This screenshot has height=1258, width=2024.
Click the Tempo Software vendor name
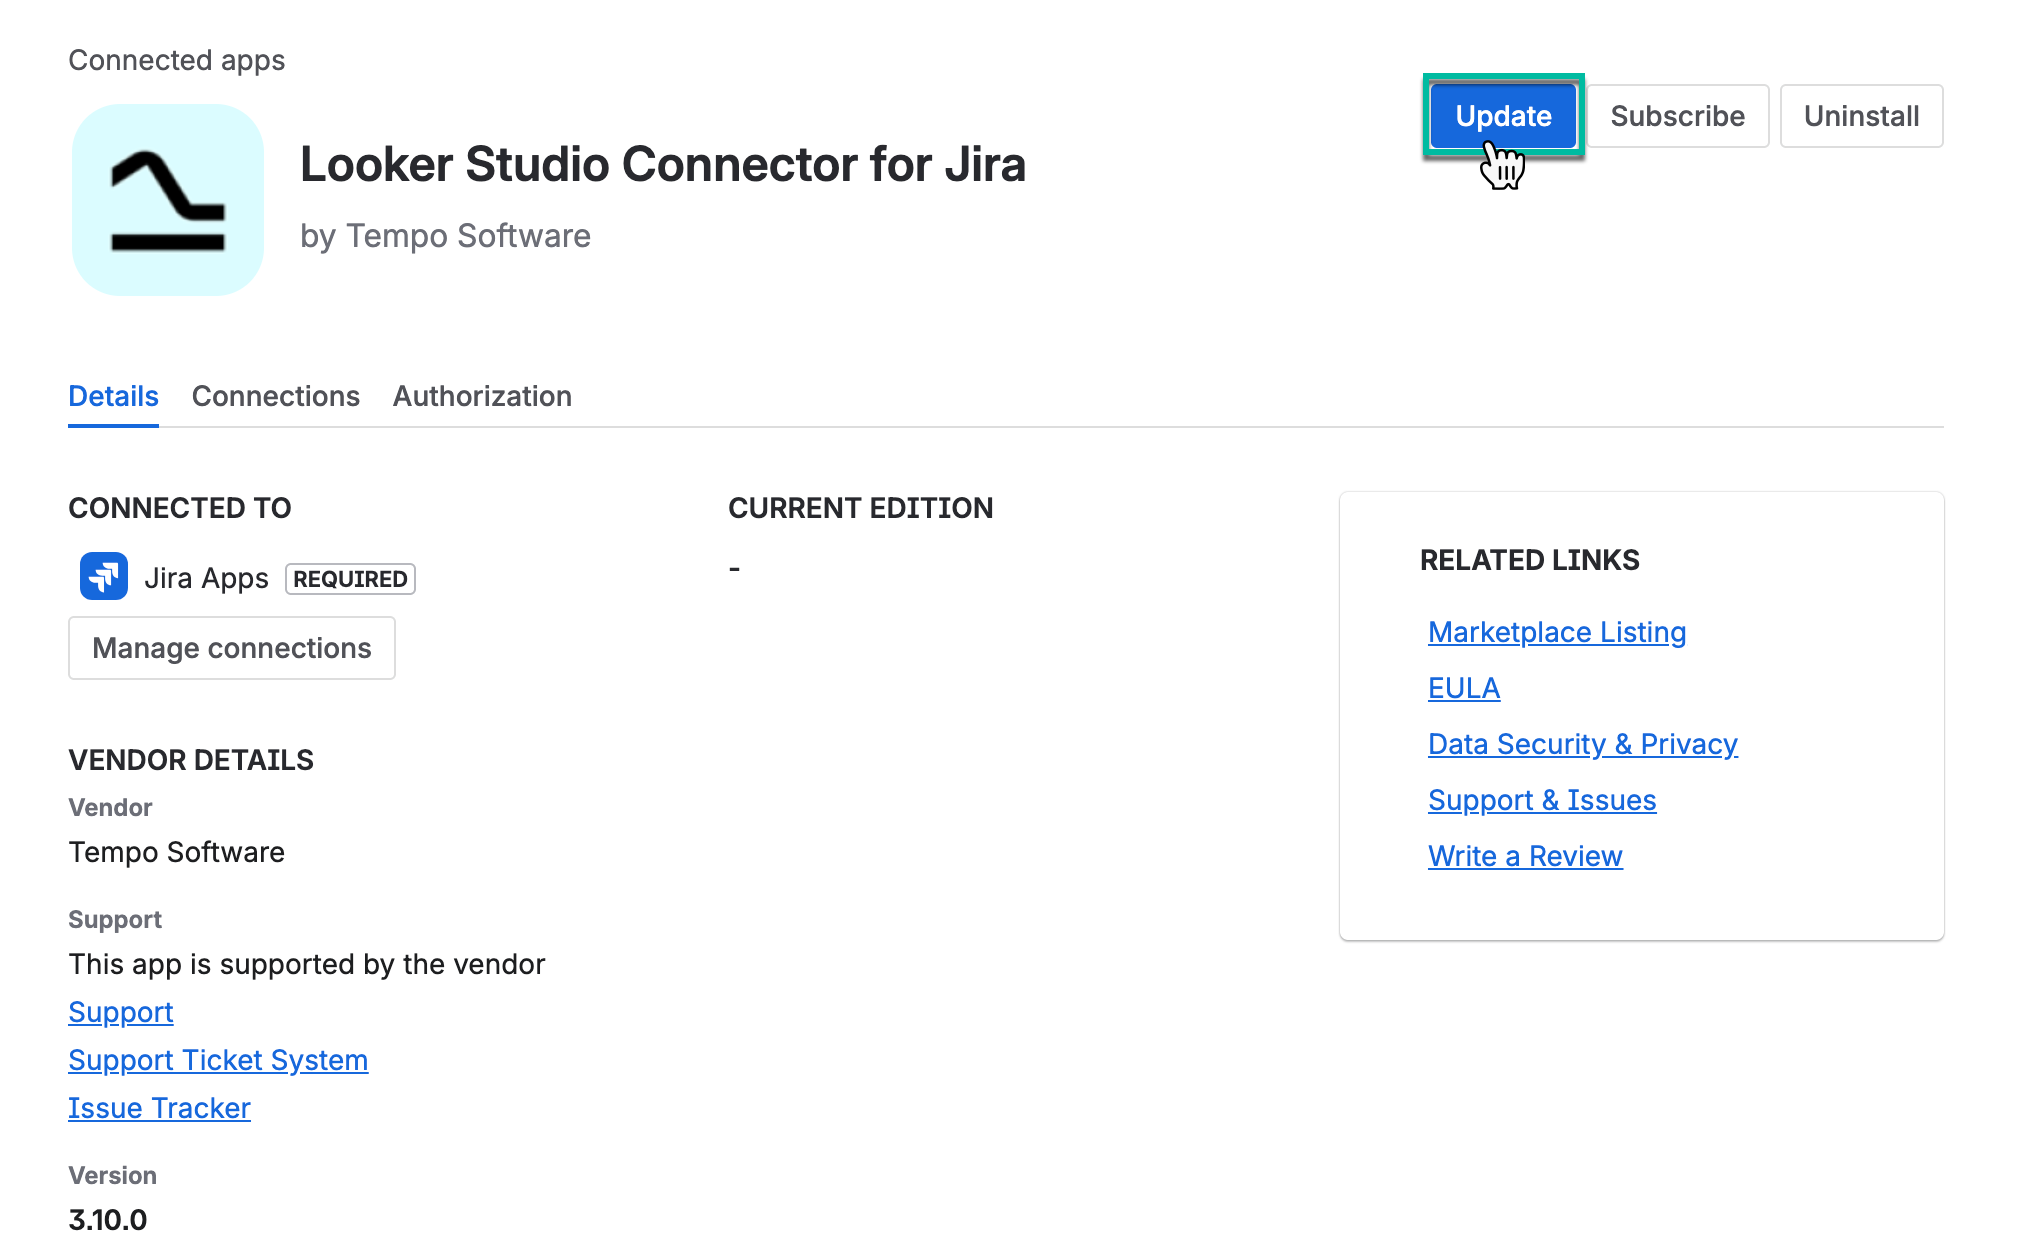click(176, 852)
